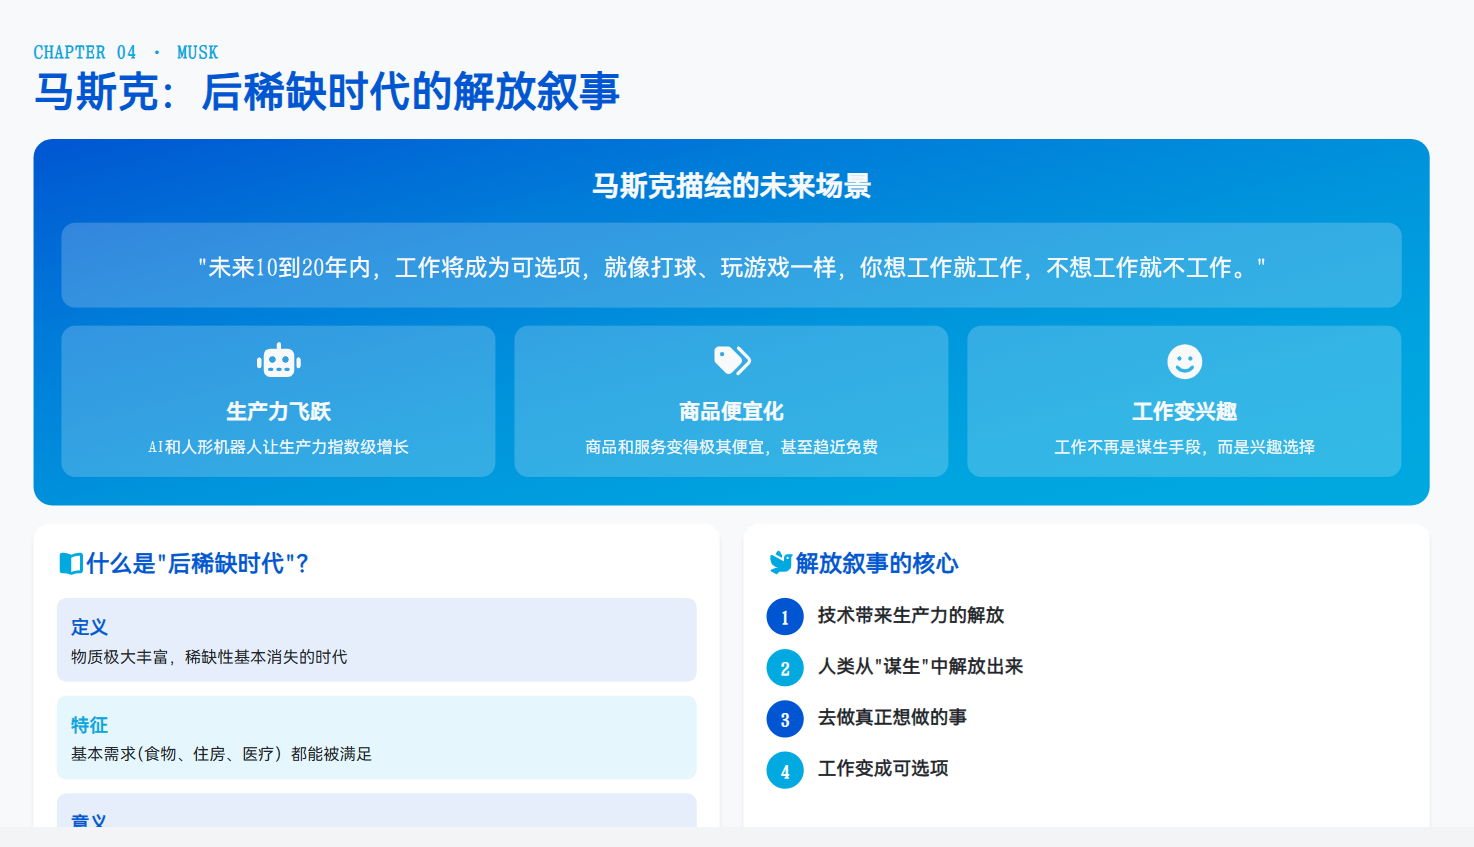
Task: Click the robot icon above 生产力飞跃
Action: click(x=278, y=361)
